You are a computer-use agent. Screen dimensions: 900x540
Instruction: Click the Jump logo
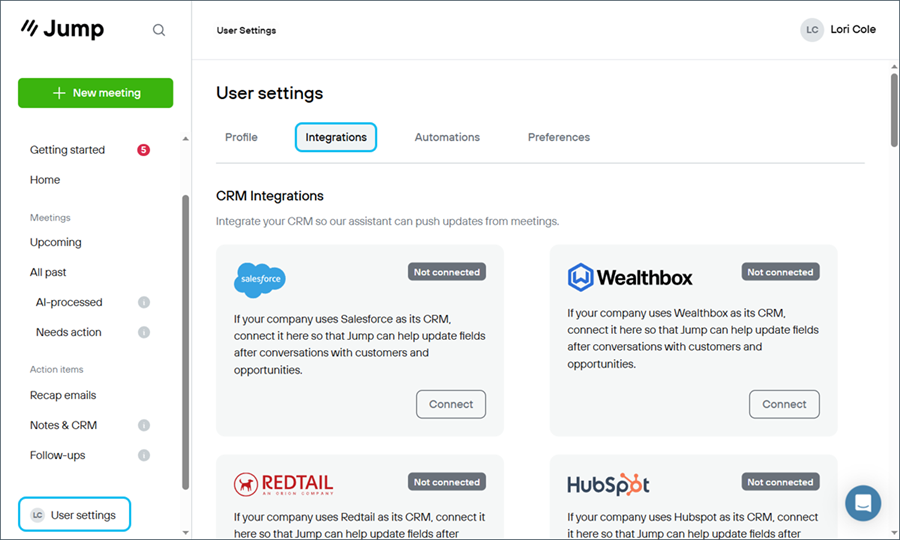pyautogui.click(x=63, y=29)
